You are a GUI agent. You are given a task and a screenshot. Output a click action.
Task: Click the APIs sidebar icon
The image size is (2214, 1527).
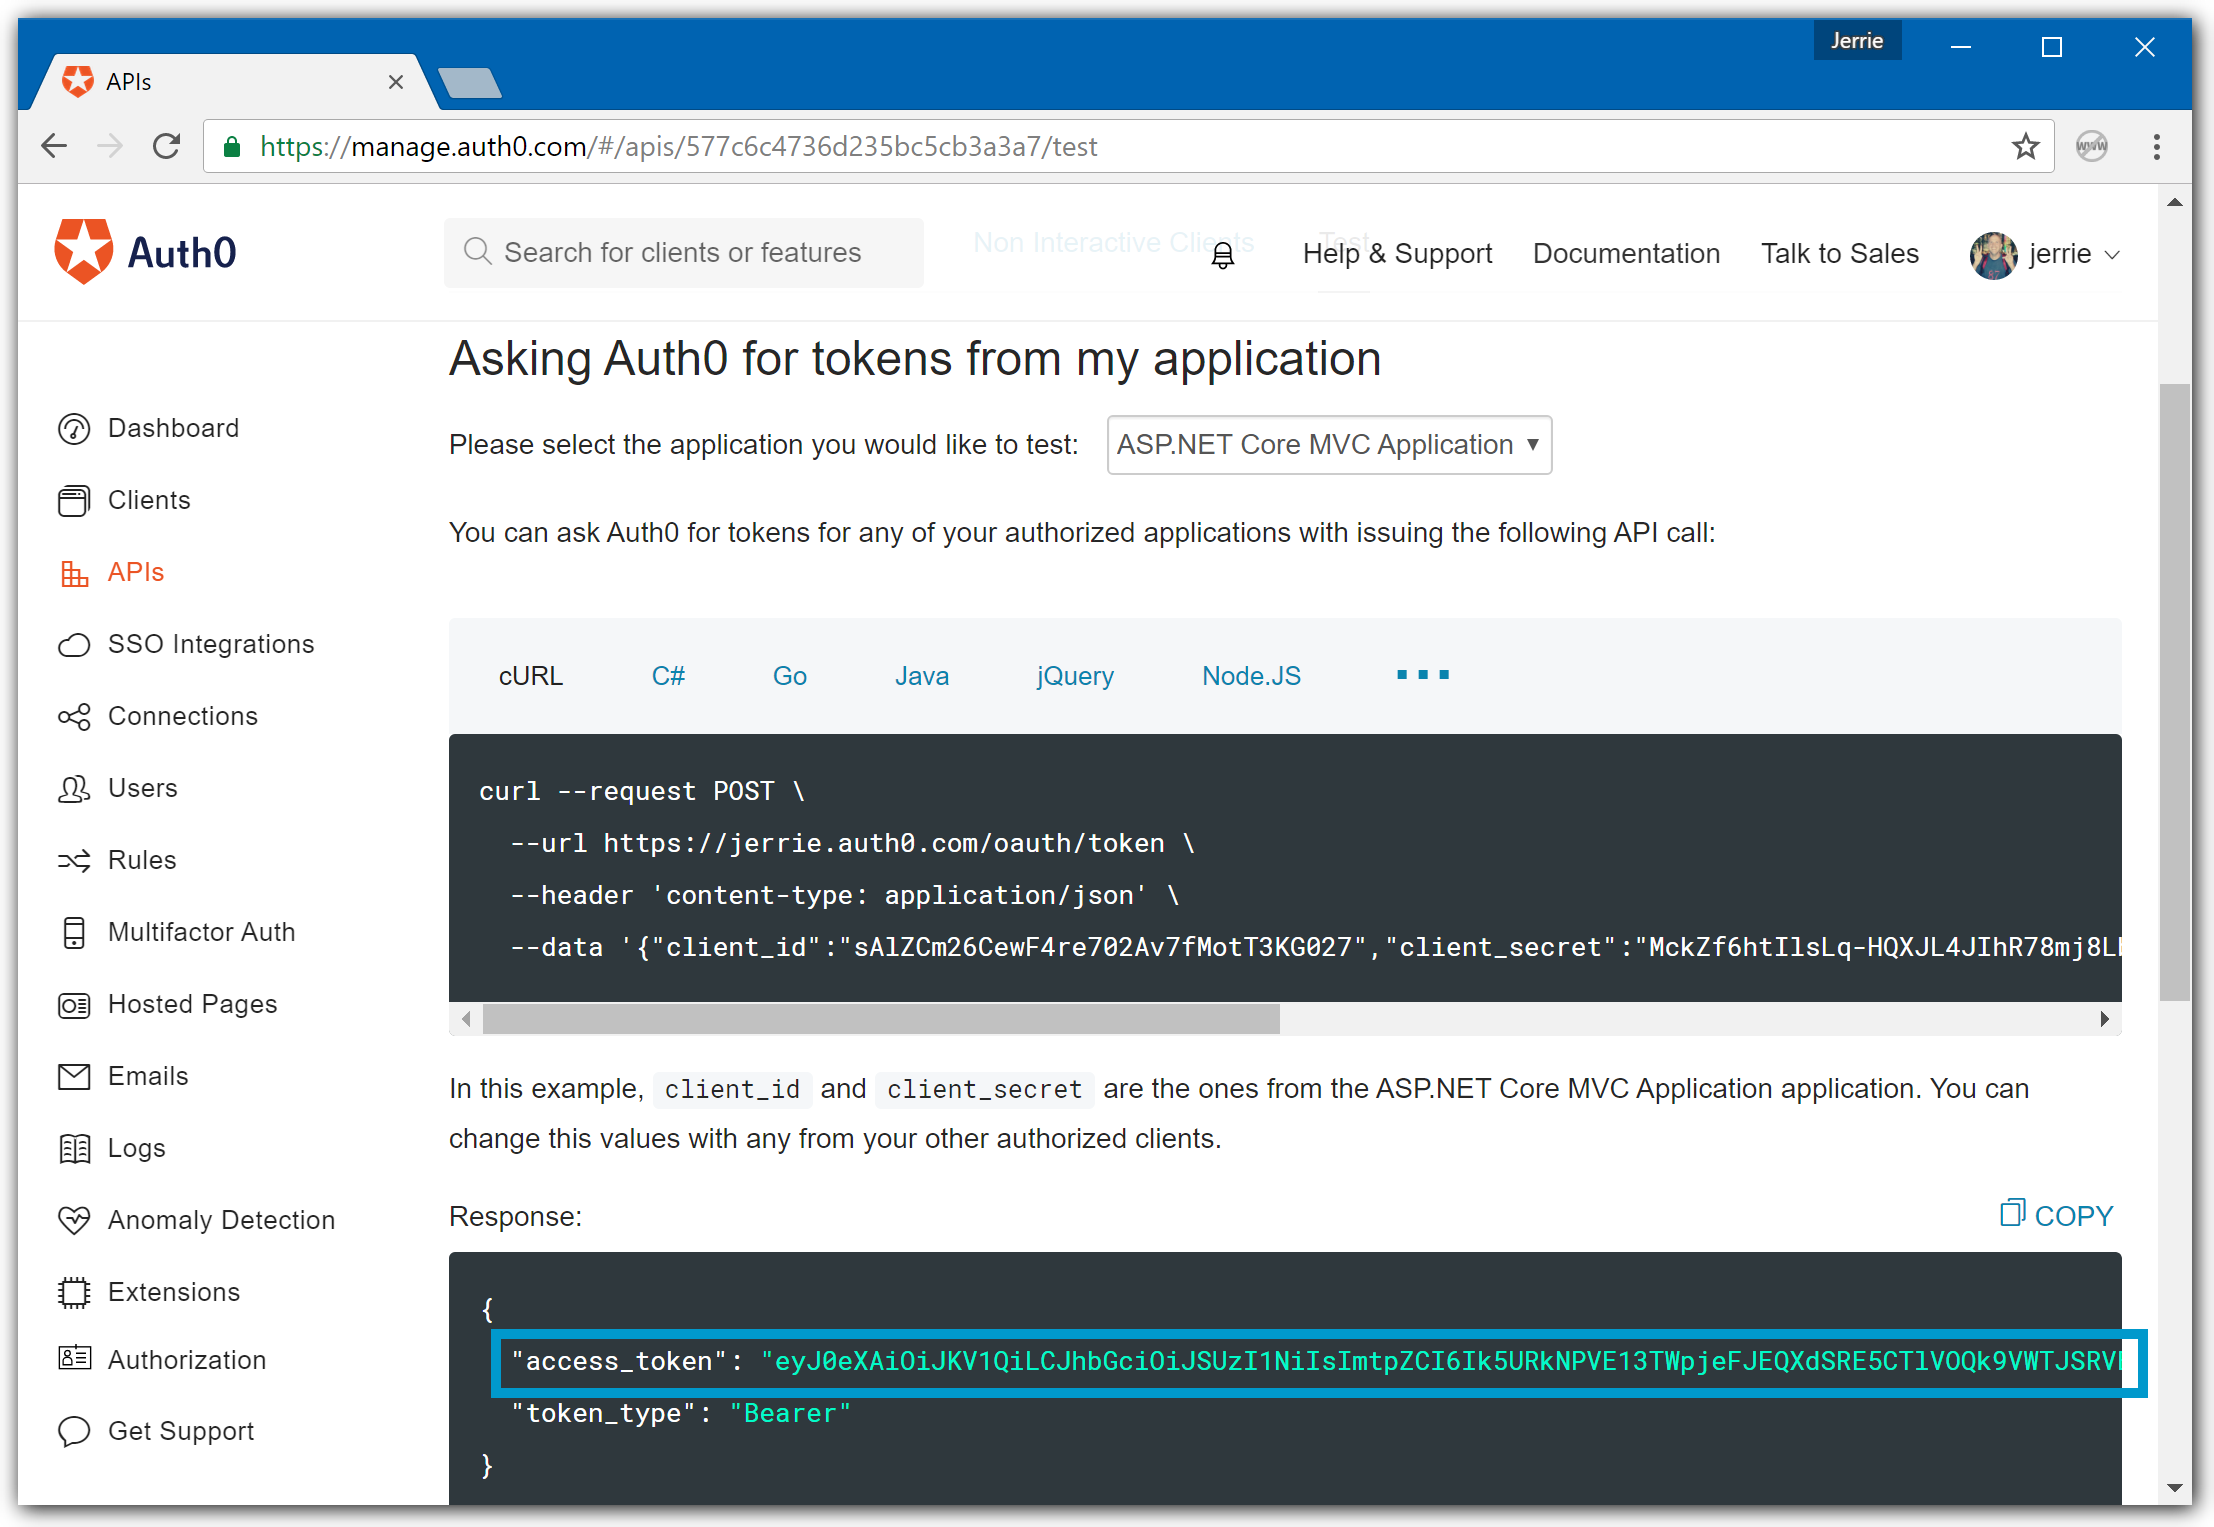pos(74,573)
